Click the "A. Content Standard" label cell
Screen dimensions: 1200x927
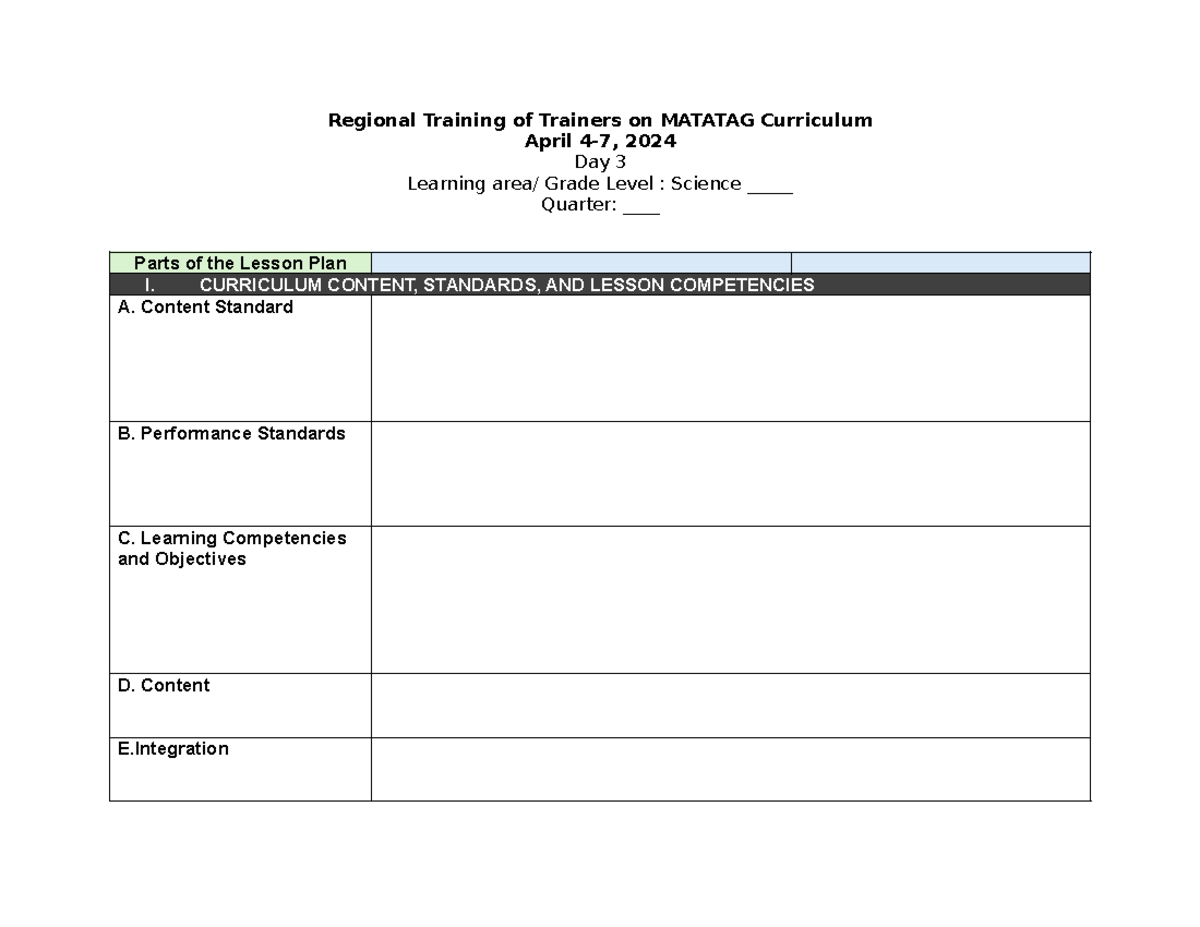[x=206, y=307]
